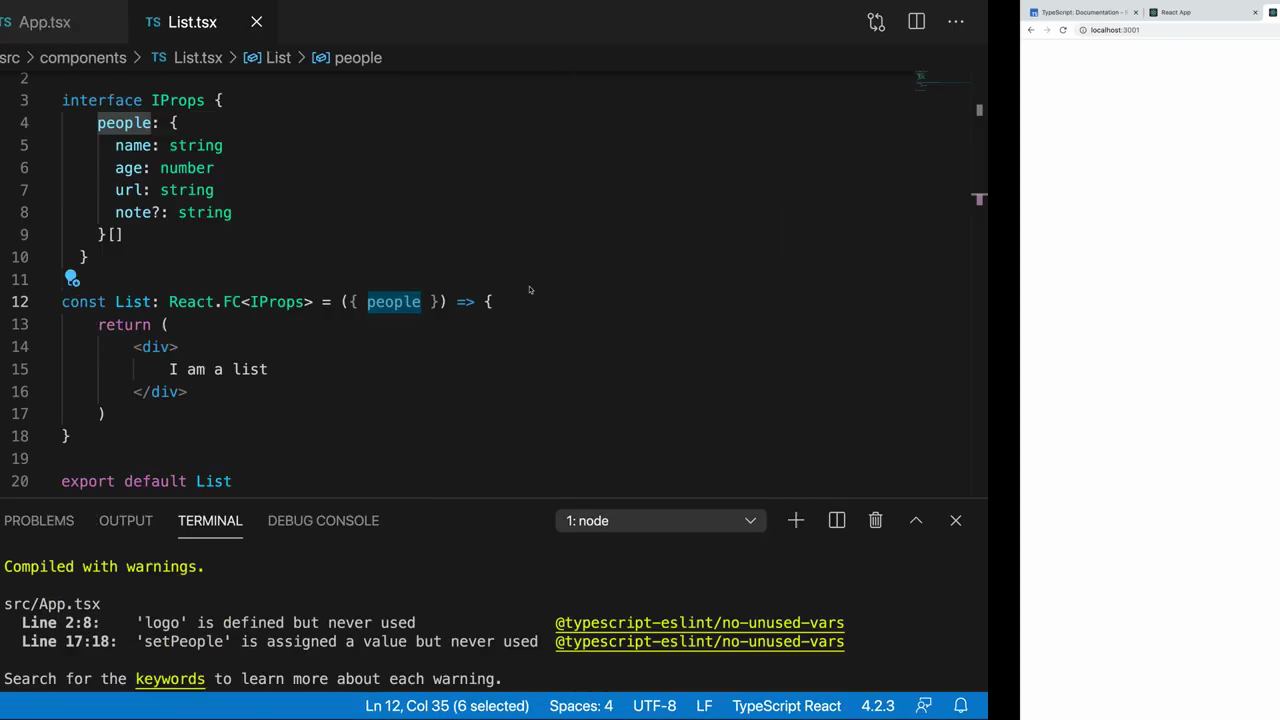
Task: Create a new terminal with plus icon
Action: 796,520
